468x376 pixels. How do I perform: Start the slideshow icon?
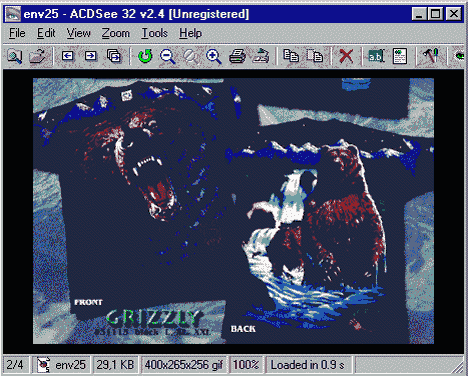[114, 56]
